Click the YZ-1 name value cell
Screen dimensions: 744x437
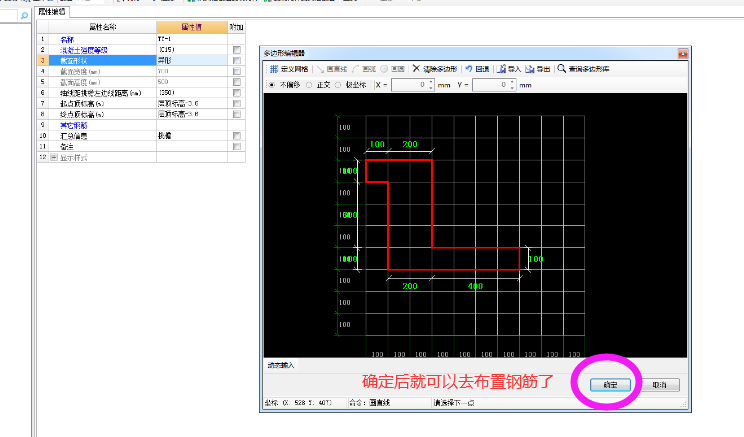coord(192,39)
